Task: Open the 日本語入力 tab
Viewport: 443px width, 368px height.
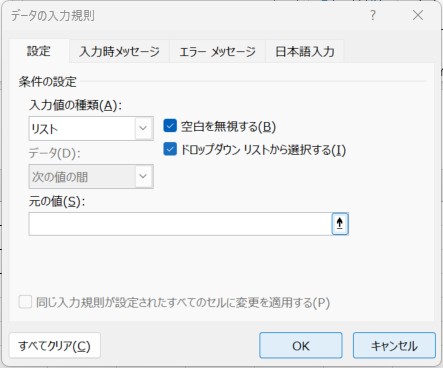Action: coord(305,51)
